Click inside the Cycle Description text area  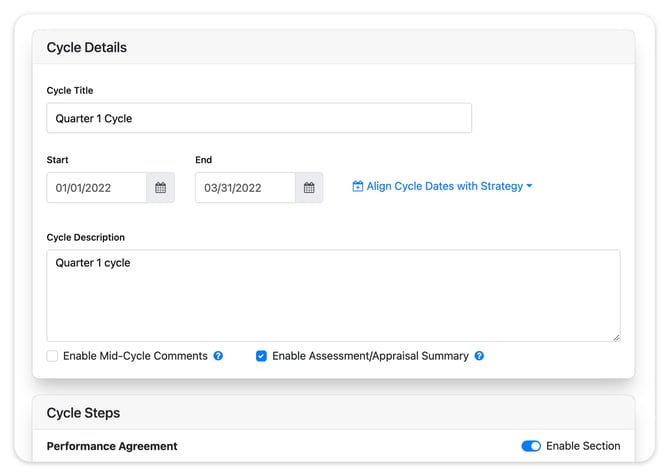point(333,295)
